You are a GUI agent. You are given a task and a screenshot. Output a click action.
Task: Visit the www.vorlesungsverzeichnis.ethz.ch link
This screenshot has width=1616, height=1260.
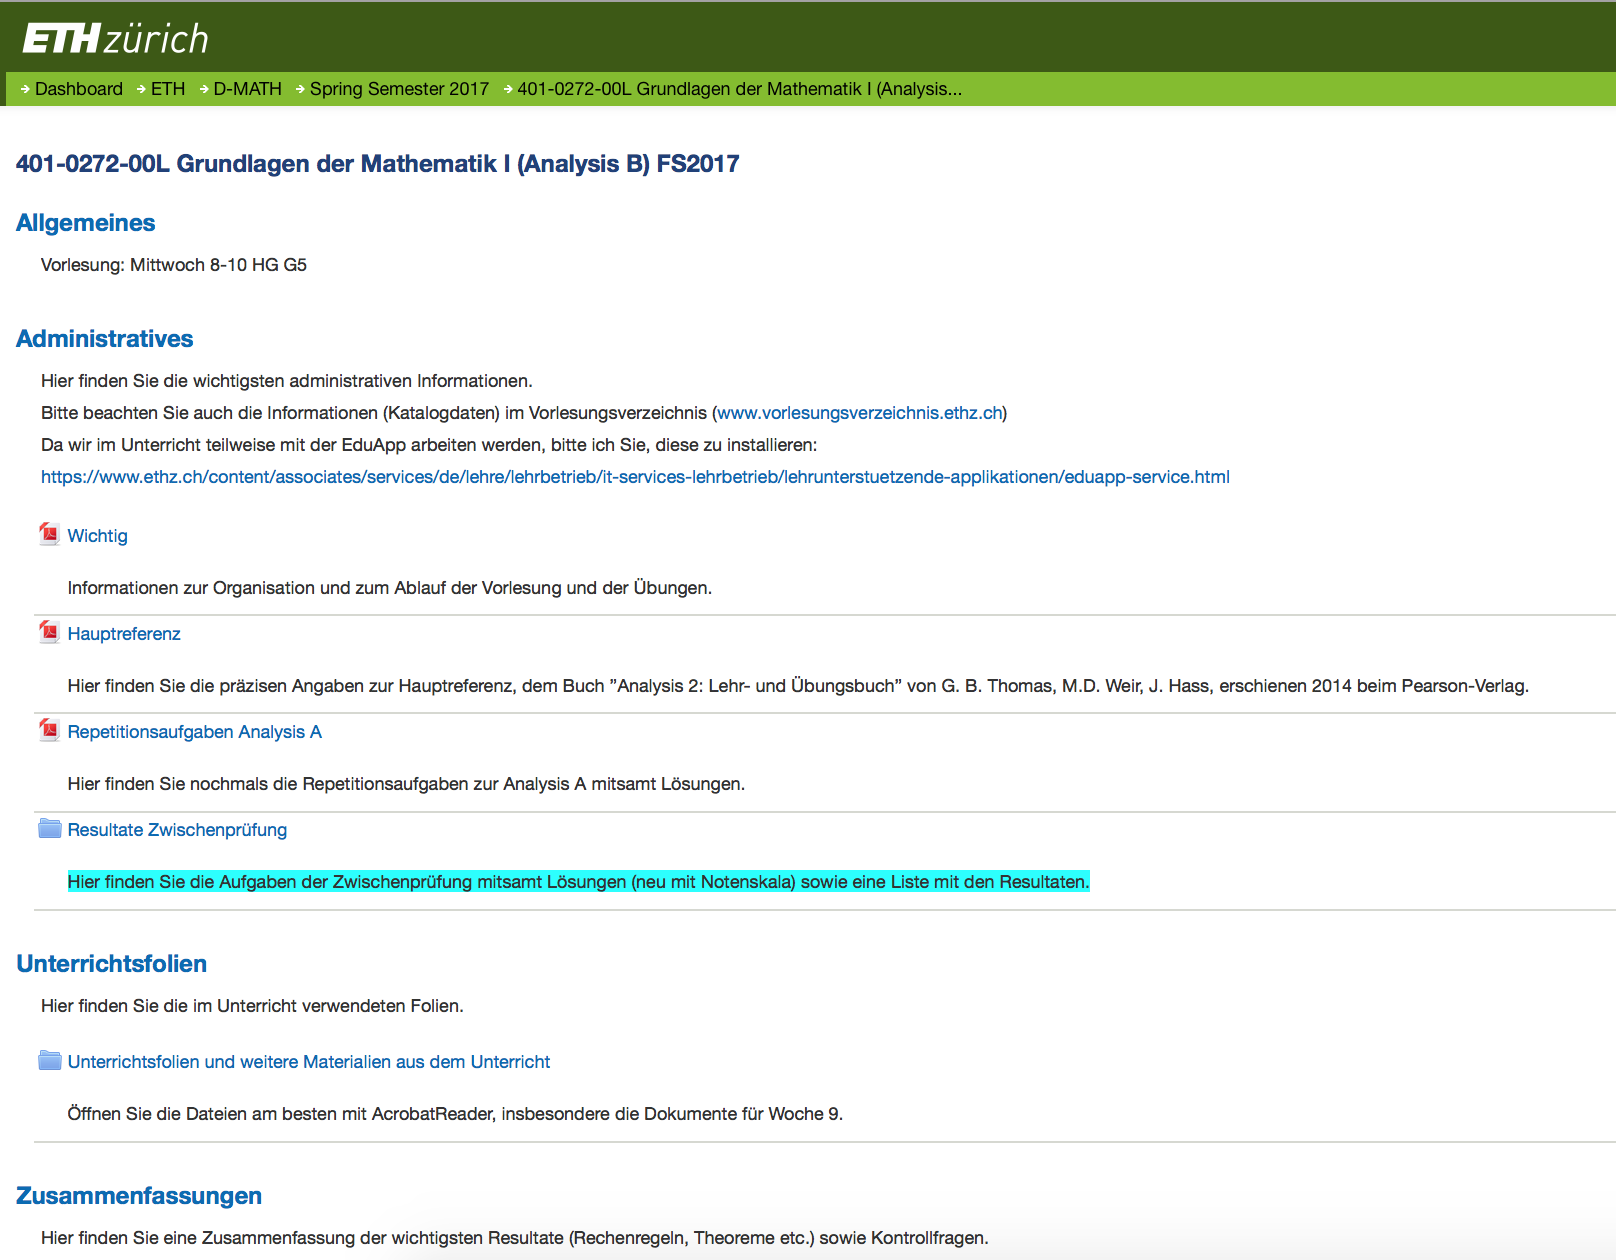click(x=859, y=413)
